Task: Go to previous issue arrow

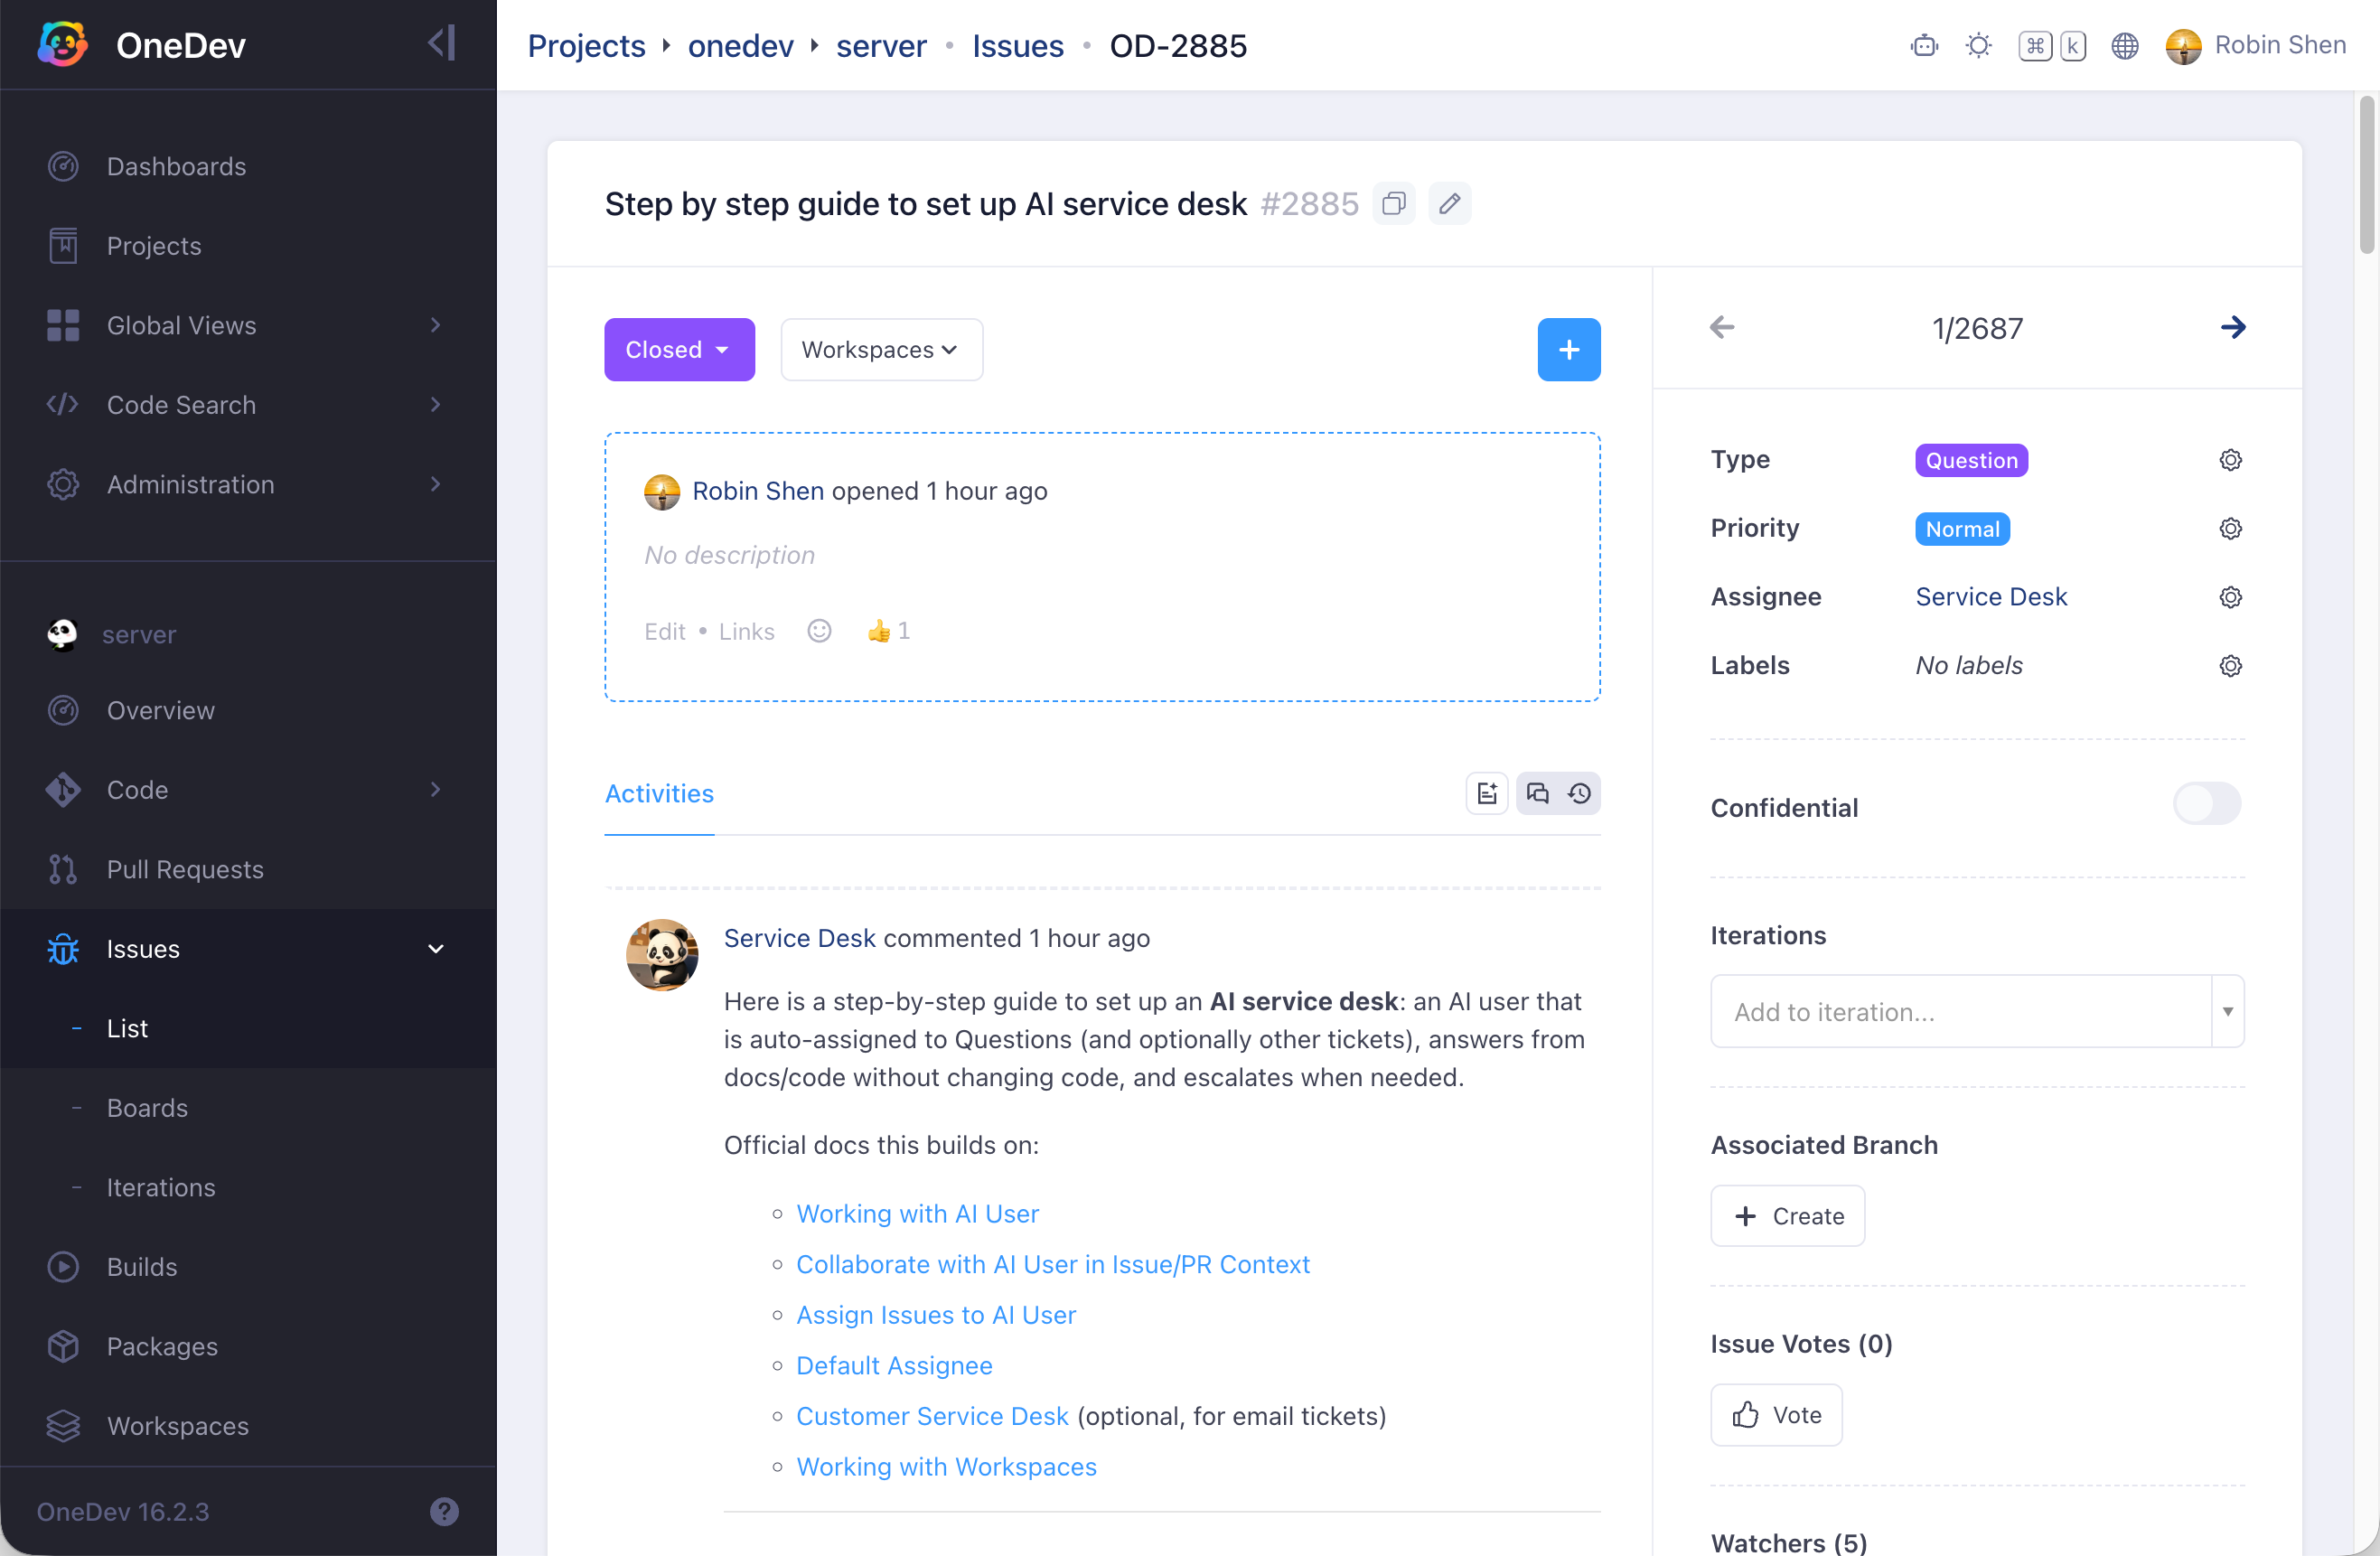Action: click(x=1721, y=327)
